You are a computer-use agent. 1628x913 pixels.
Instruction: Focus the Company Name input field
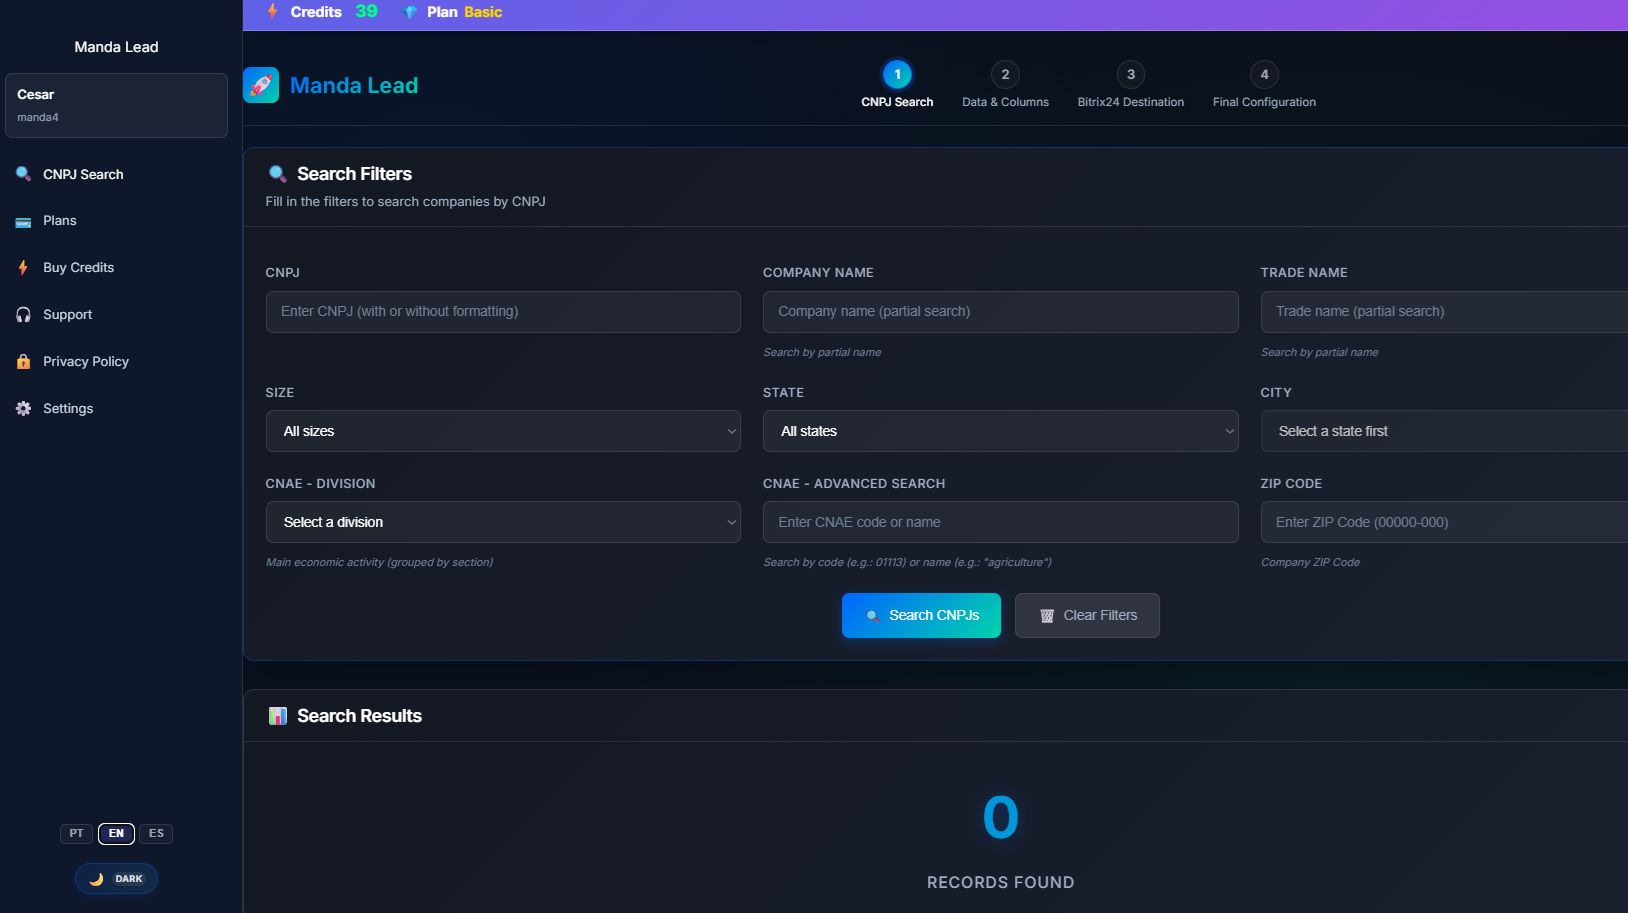pyautogui.click(x=1000, y=312)
